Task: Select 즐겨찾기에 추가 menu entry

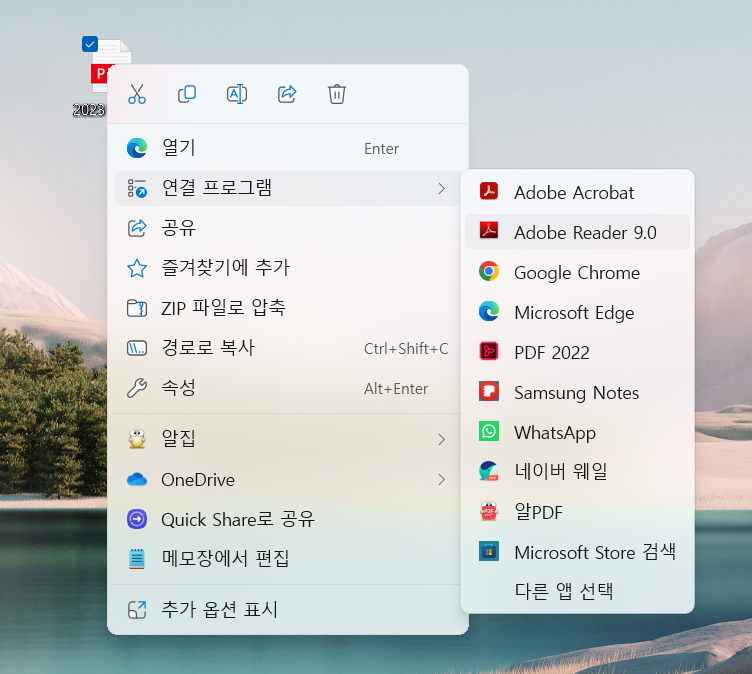Action: (287, 268)
